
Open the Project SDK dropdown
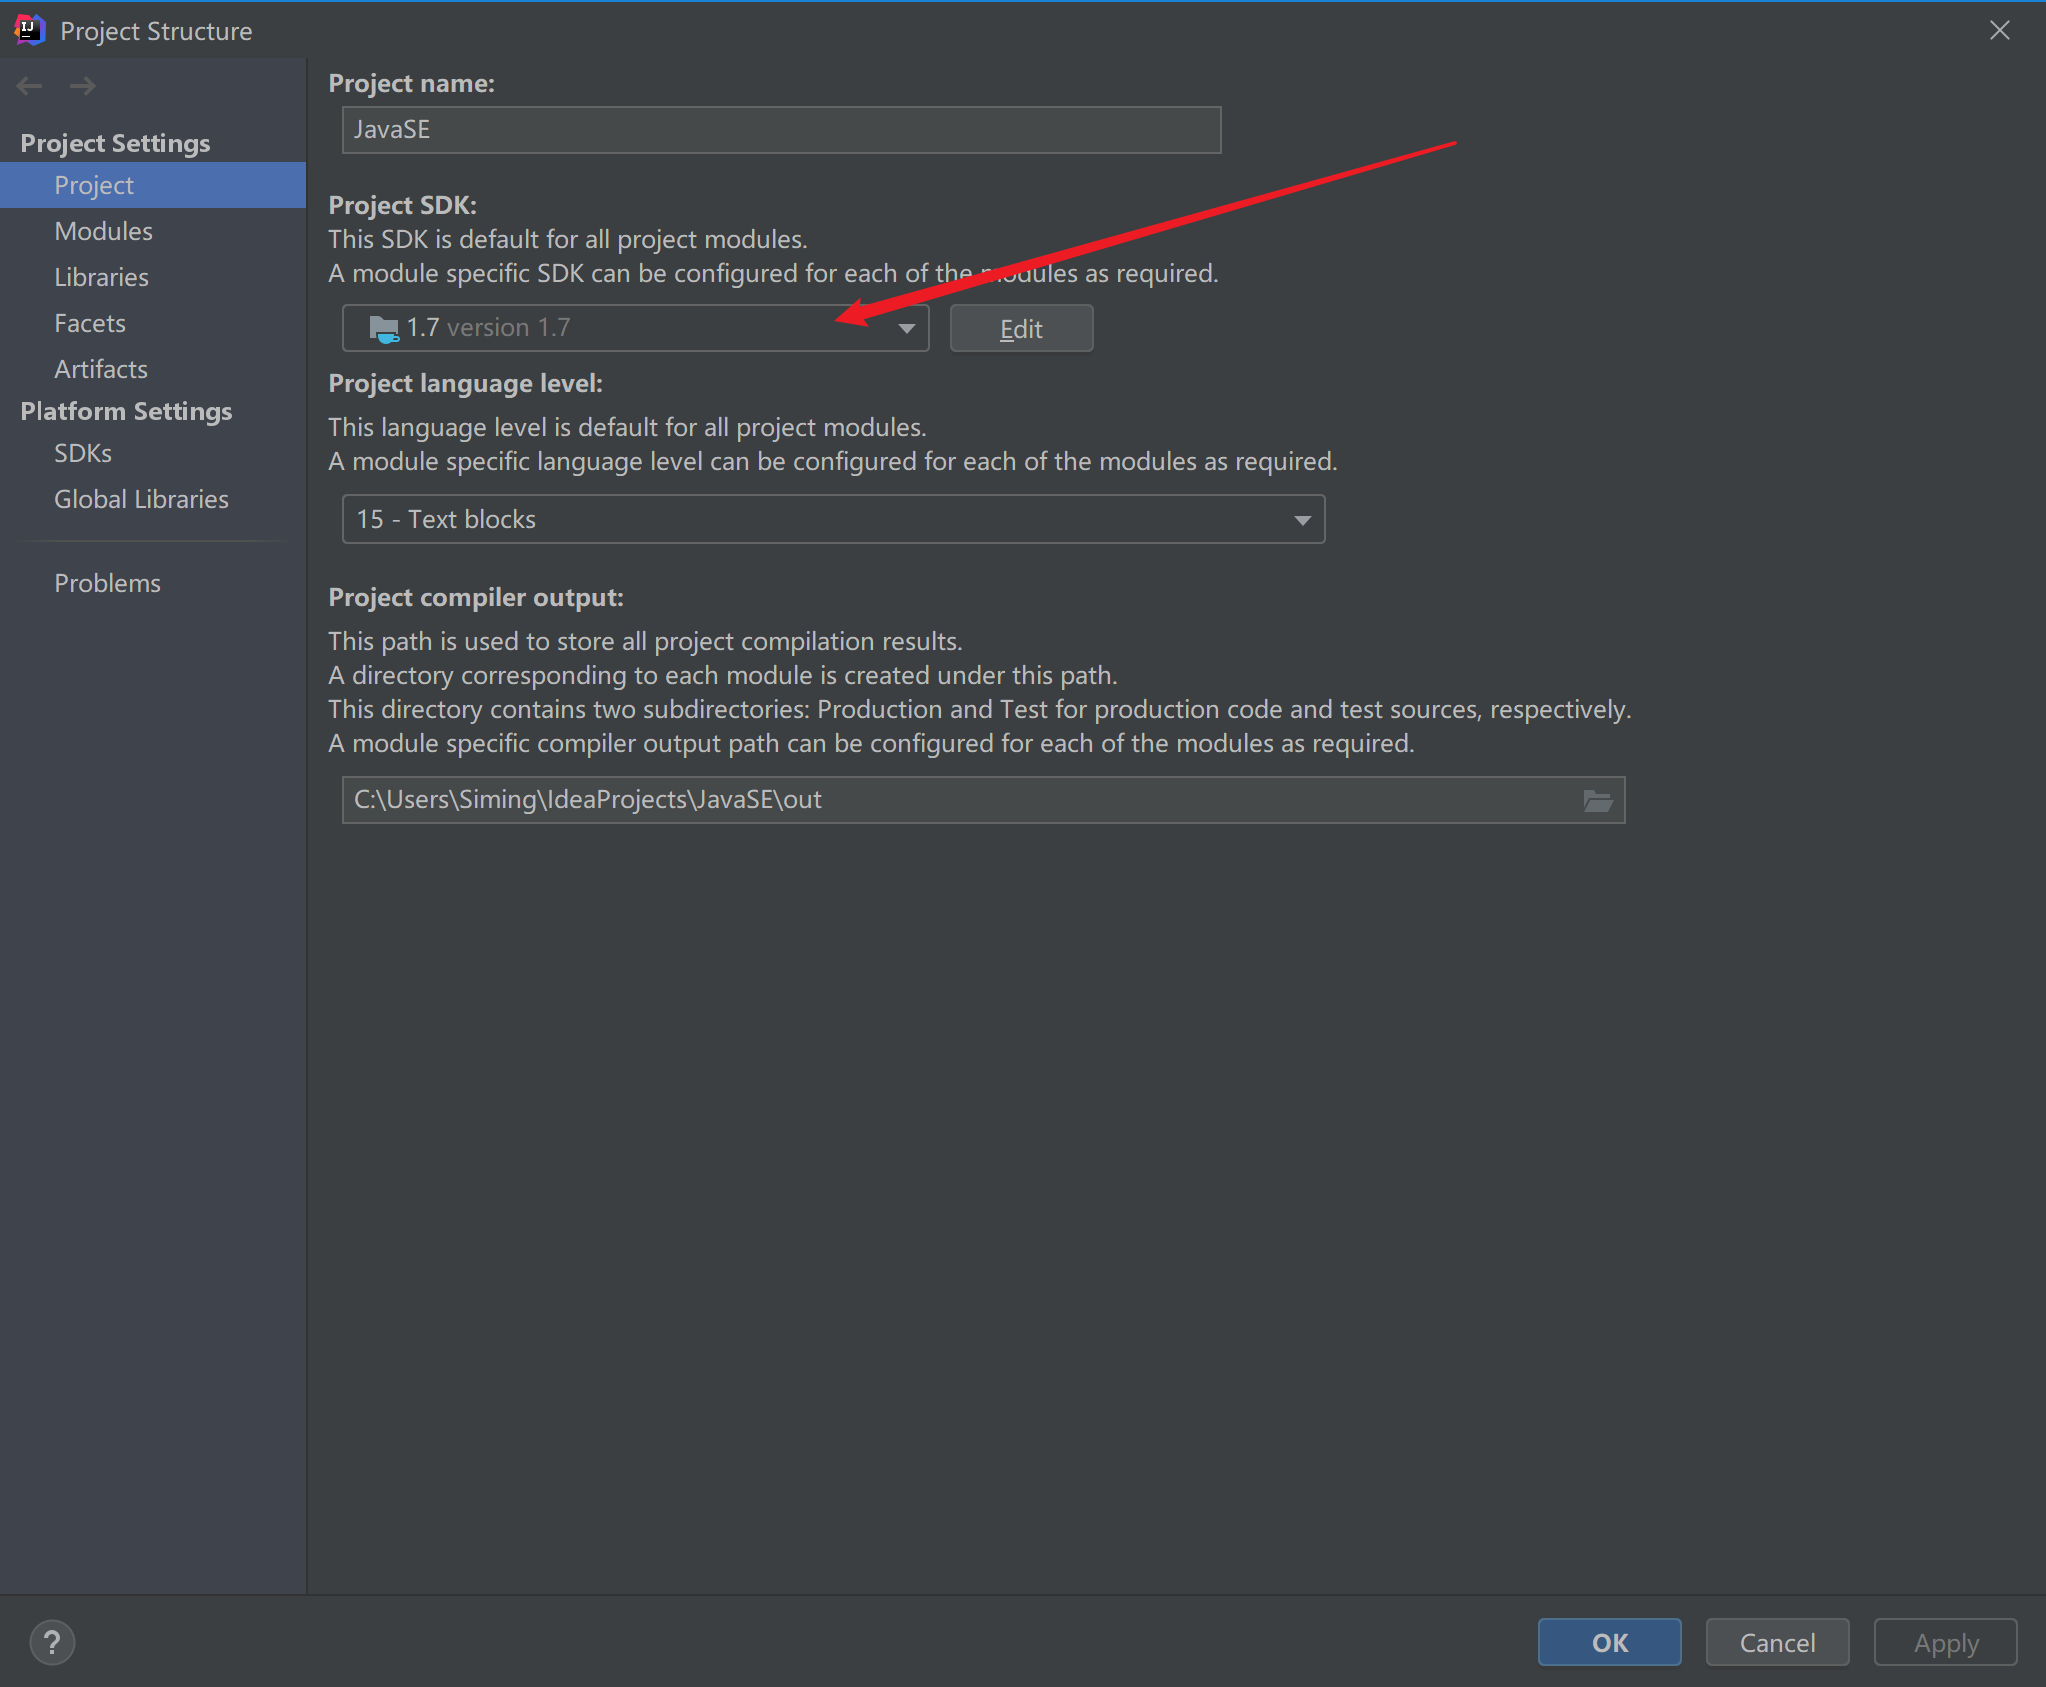[906, 328]
